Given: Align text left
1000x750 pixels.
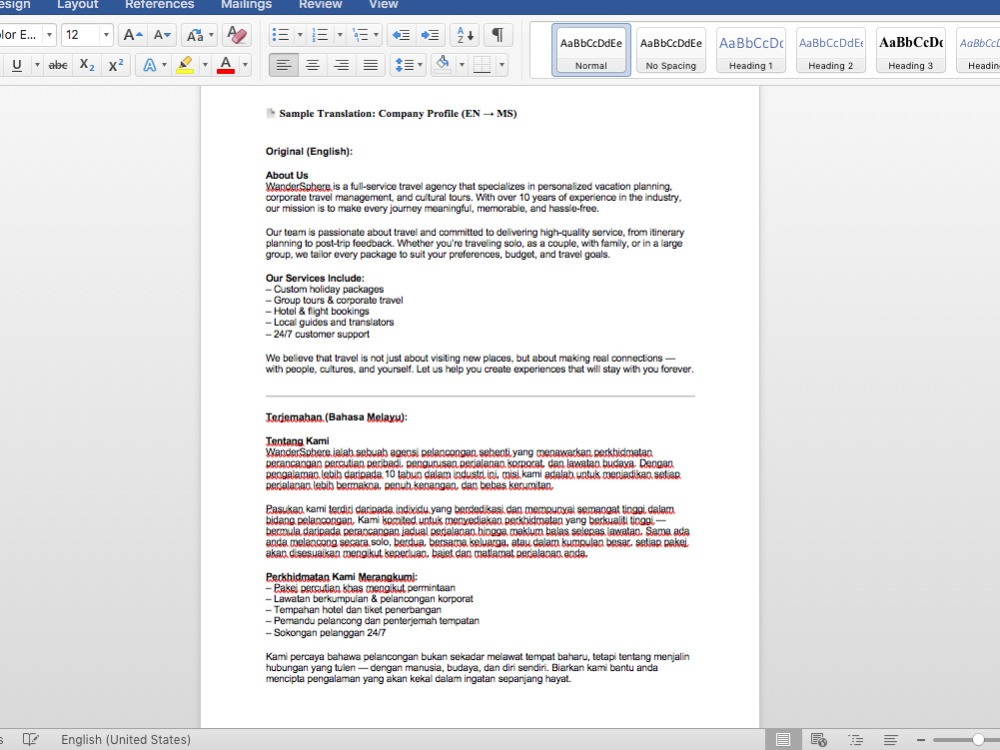Looking at the screenshot, I should coord(283,65).
